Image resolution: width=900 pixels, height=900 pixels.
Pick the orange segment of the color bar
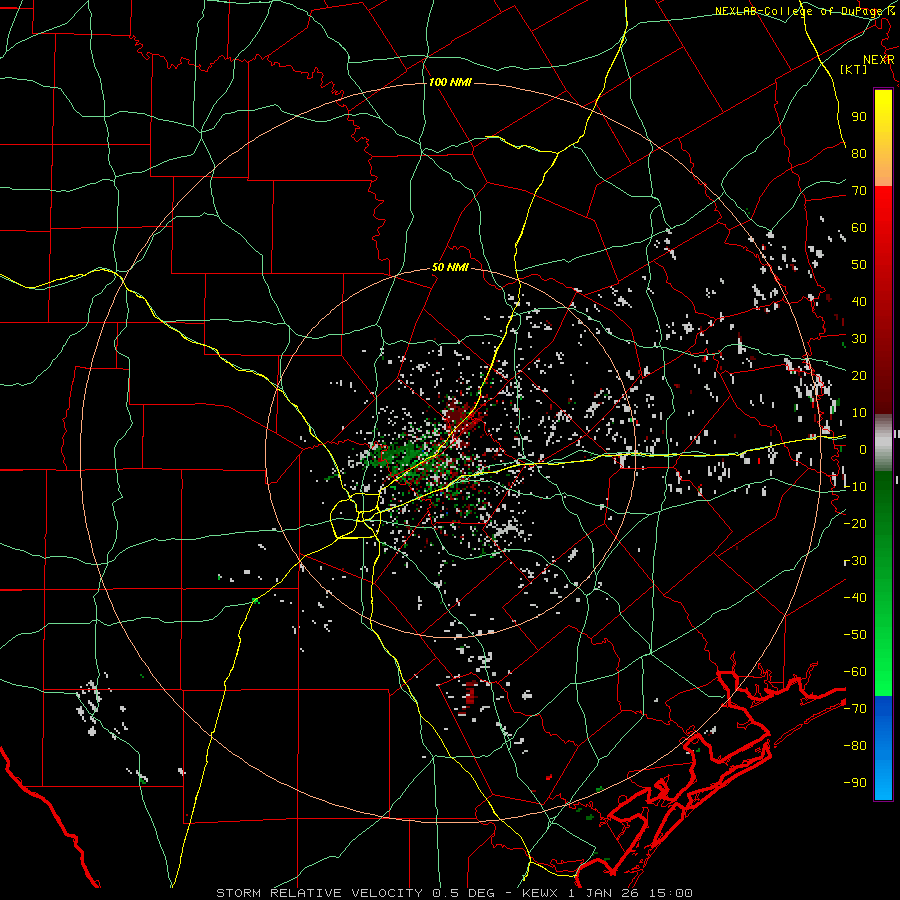(883, 170)
